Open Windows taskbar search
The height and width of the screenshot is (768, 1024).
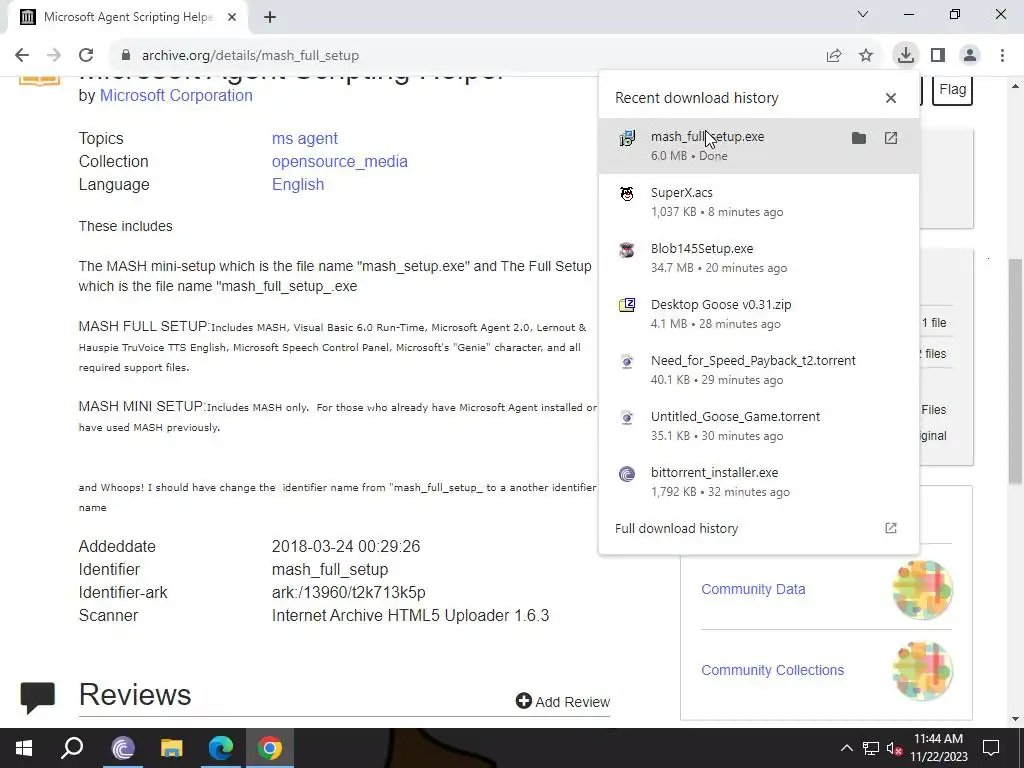(72, 748)
